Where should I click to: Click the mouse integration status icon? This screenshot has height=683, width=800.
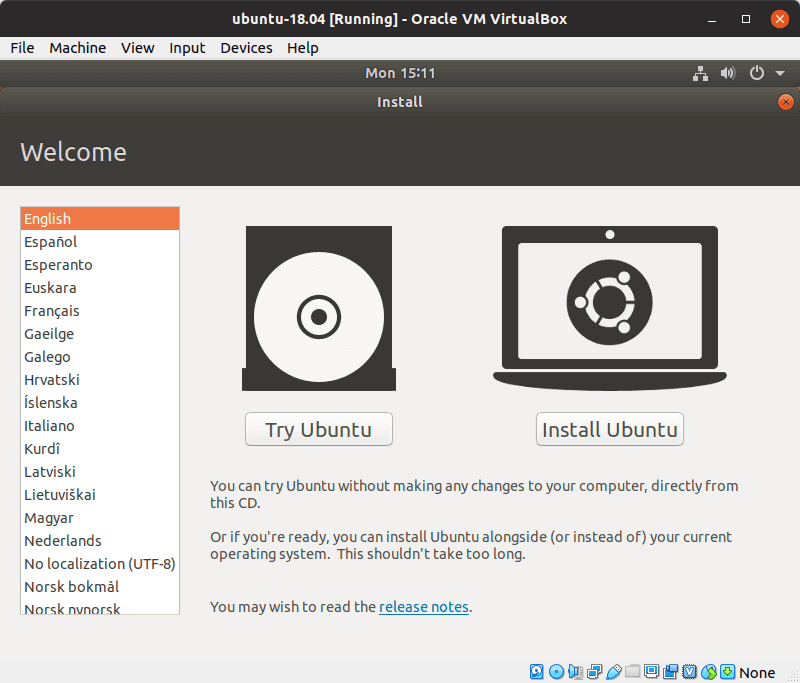point(709,672)
